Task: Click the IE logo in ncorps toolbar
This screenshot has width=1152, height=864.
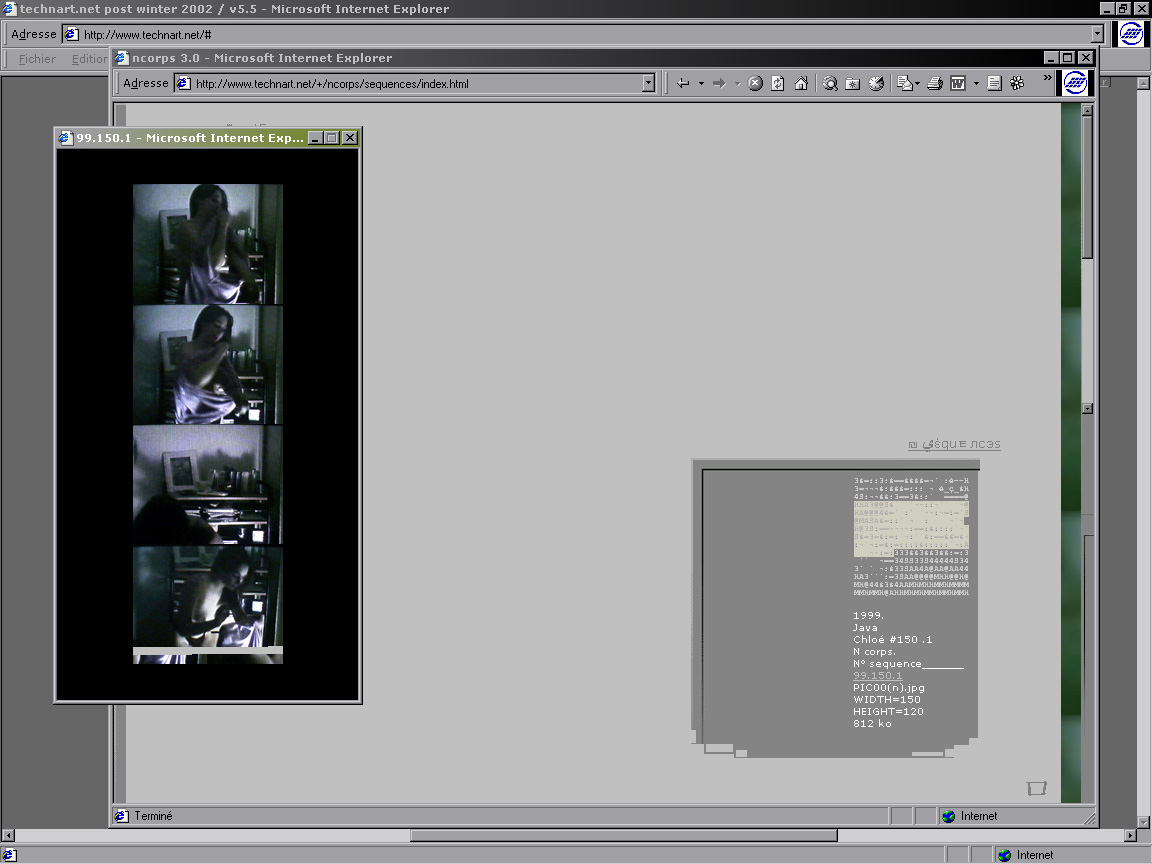Action: pos(1075,82)
